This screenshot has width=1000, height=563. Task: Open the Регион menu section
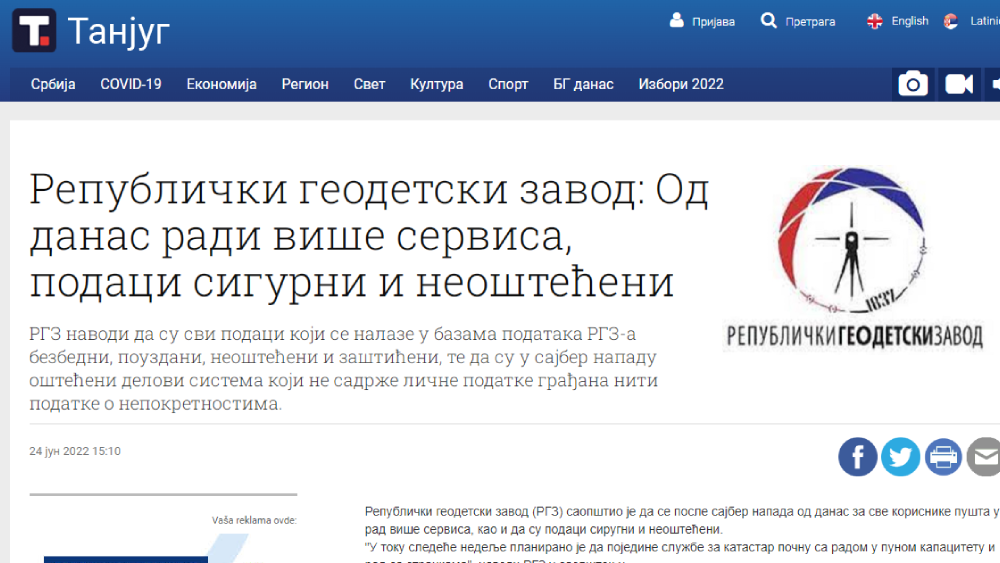tap(305, 84)
